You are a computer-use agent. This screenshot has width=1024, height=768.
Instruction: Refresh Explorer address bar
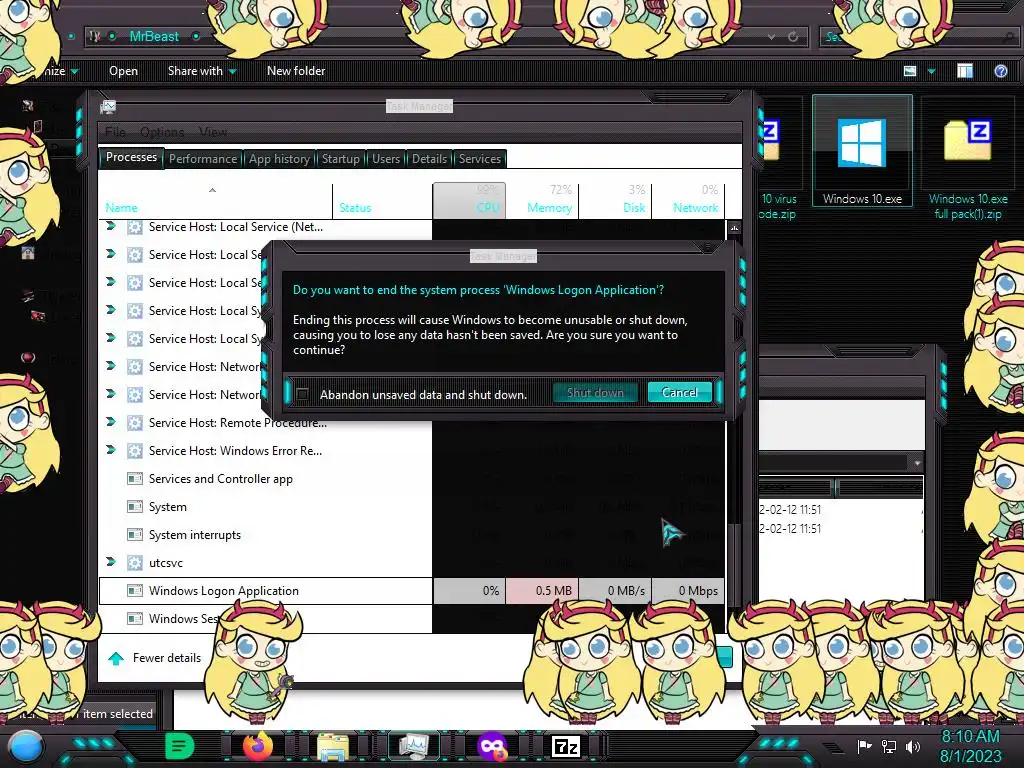tap(793, 37)
